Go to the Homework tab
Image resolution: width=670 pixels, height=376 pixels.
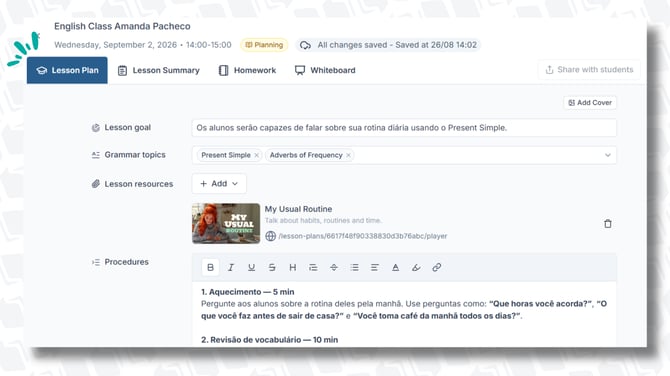point(247,70)
